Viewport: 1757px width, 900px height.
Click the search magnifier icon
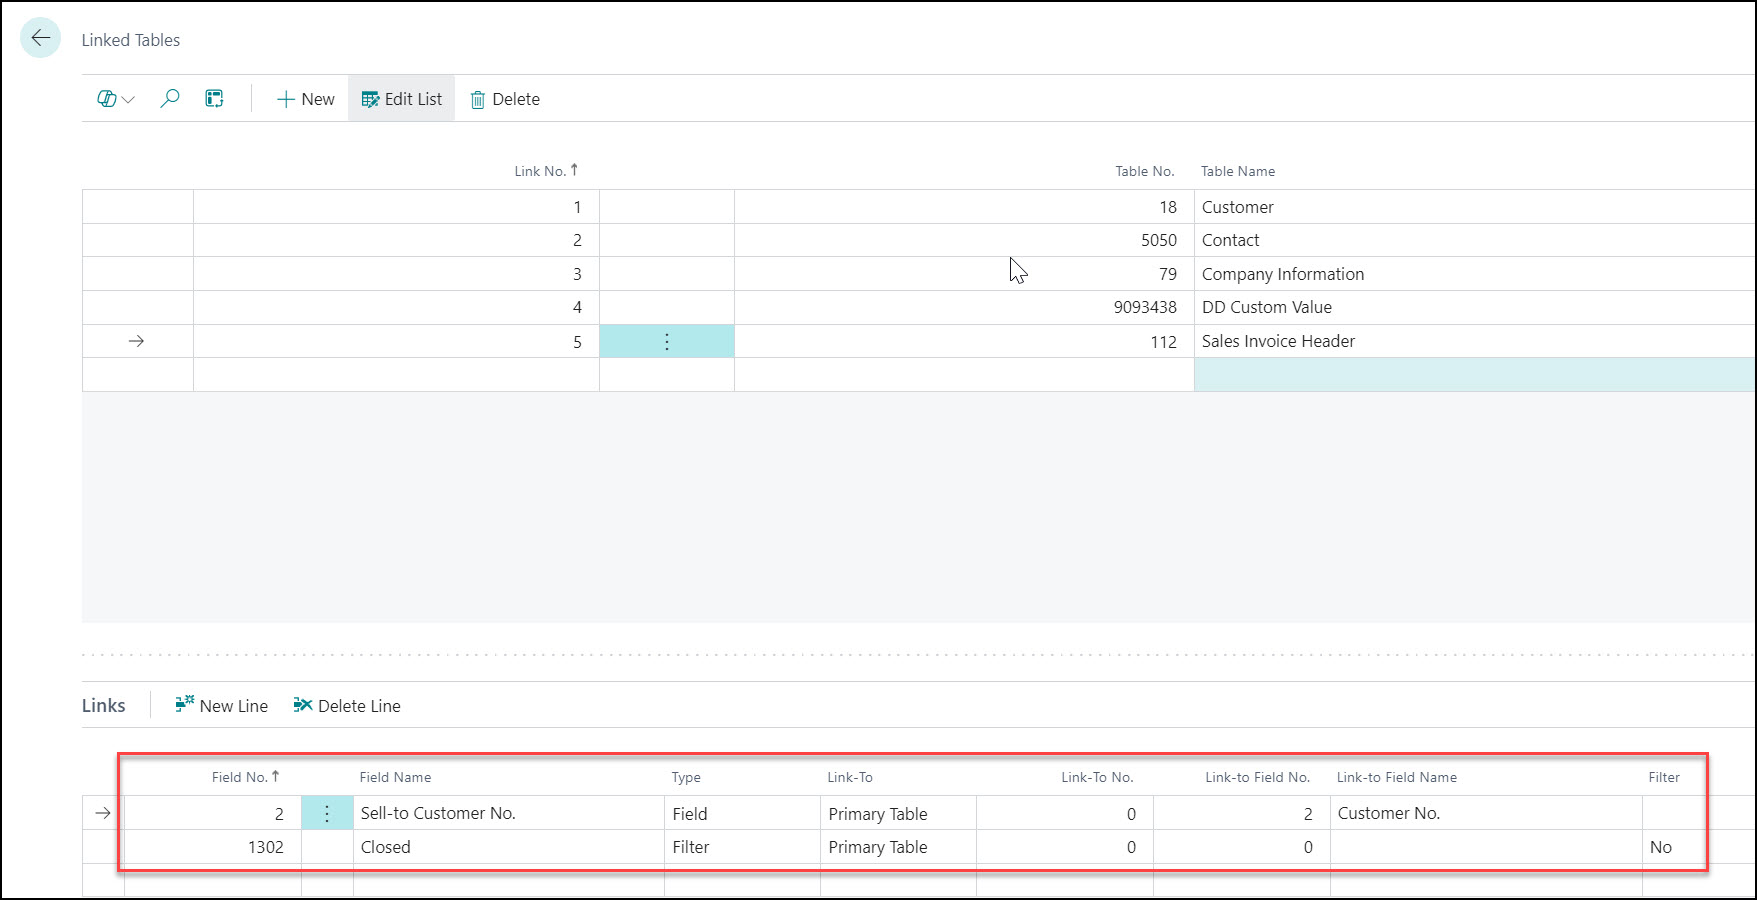170,99
